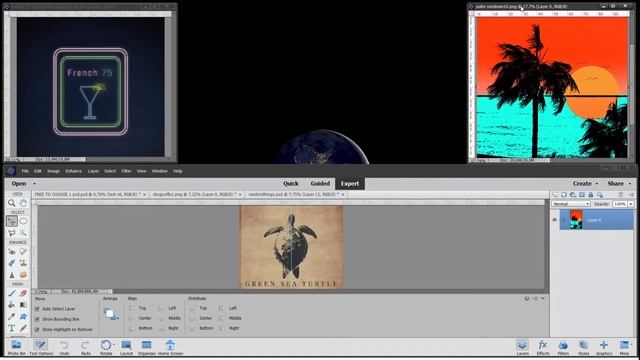Viewport: 640px width, 360px height.
Task: Toggle Show Bounding Box checkbox
Action: 37,319
